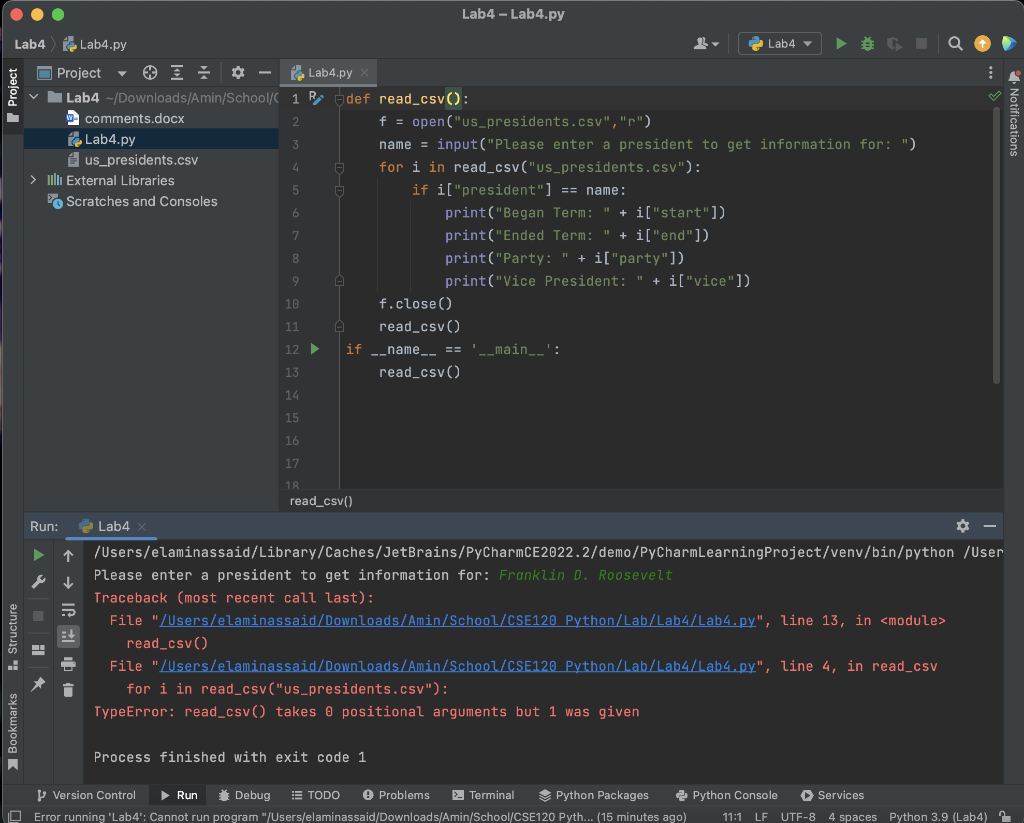Click the locate file crosshair icon
Screen dimensions: 1024x823
pyautogui.click(x=150, y=73)
